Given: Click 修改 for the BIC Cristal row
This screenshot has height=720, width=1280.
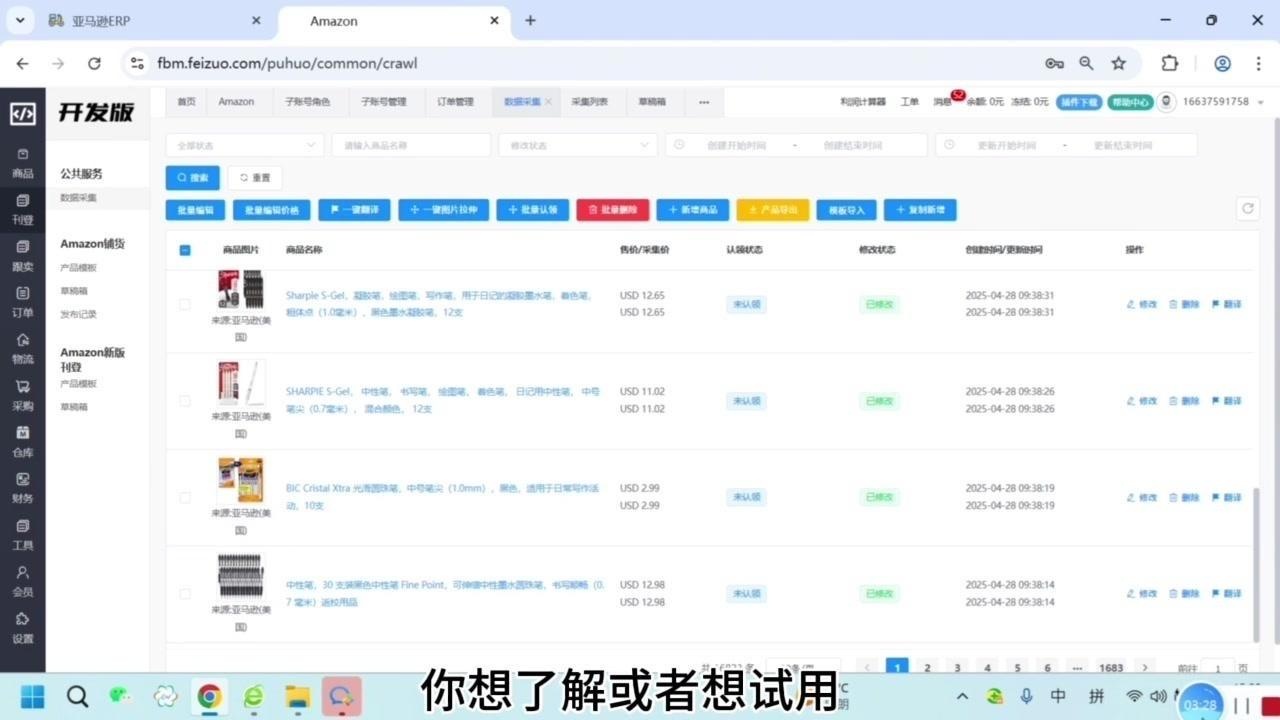Looking at the screenshot, I should (1142, 497).
